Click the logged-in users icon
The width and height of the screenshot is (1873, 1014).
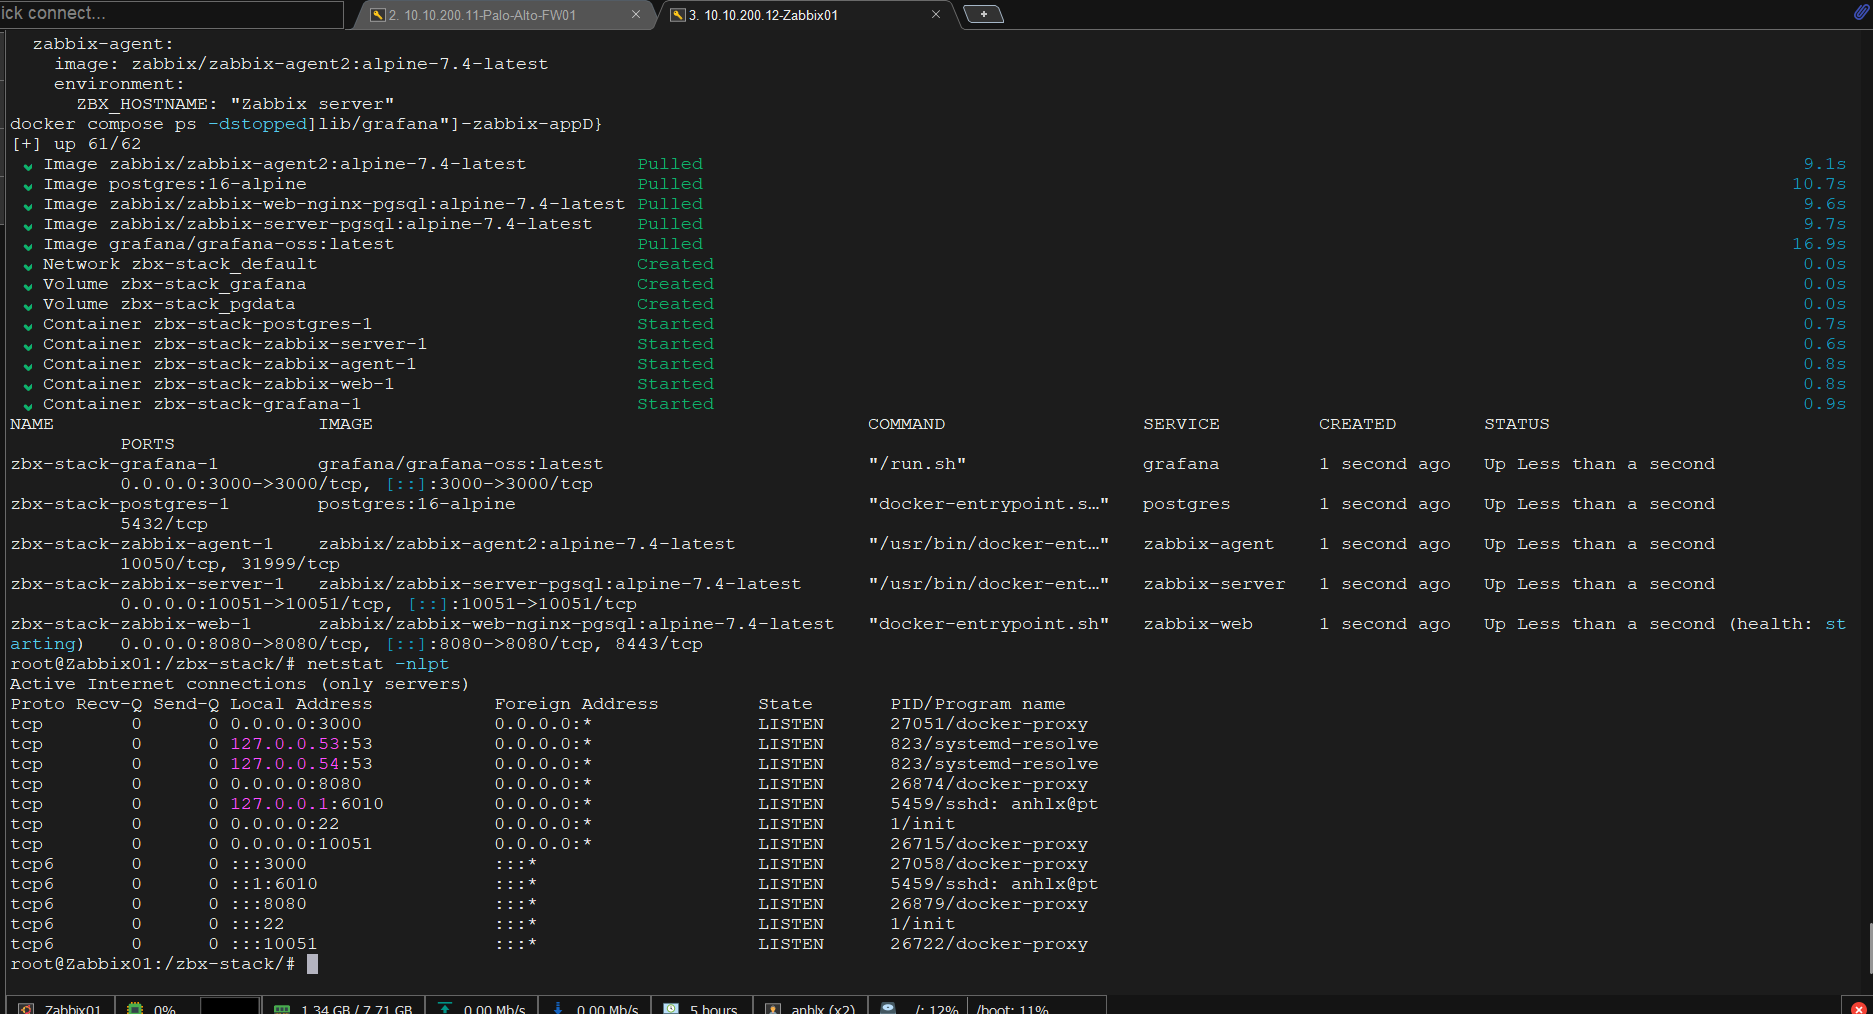(773, 1008)
